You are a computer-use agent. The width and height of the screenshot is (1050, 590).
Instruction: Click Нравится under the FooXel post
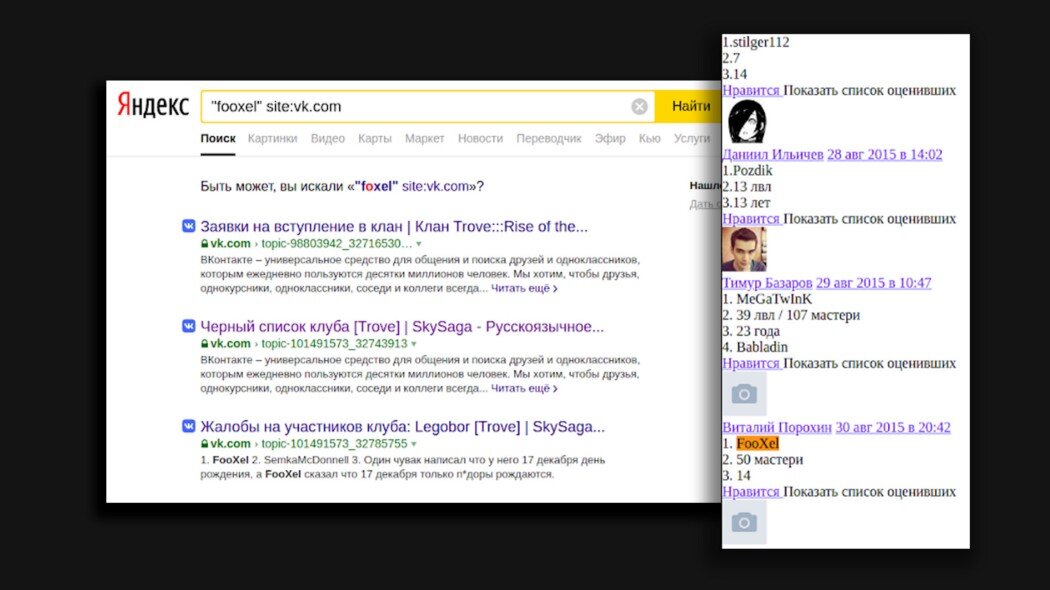pyautogui.click(x=751, y=492)
